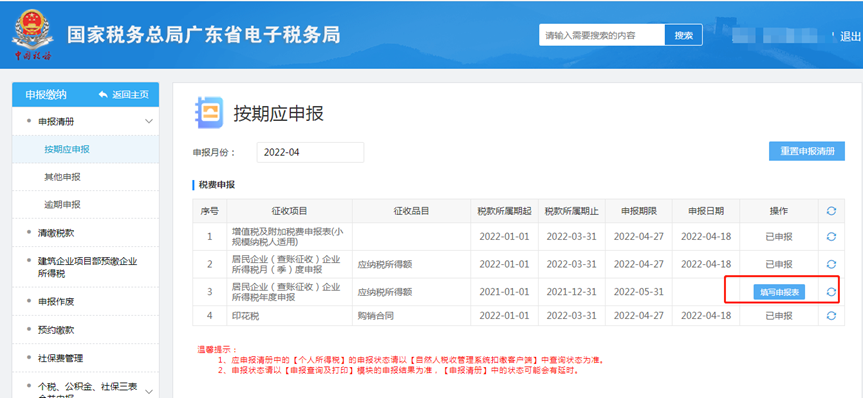Open 按期应申报 in sidebar
The image size is (863, 398).
point(67,149)
